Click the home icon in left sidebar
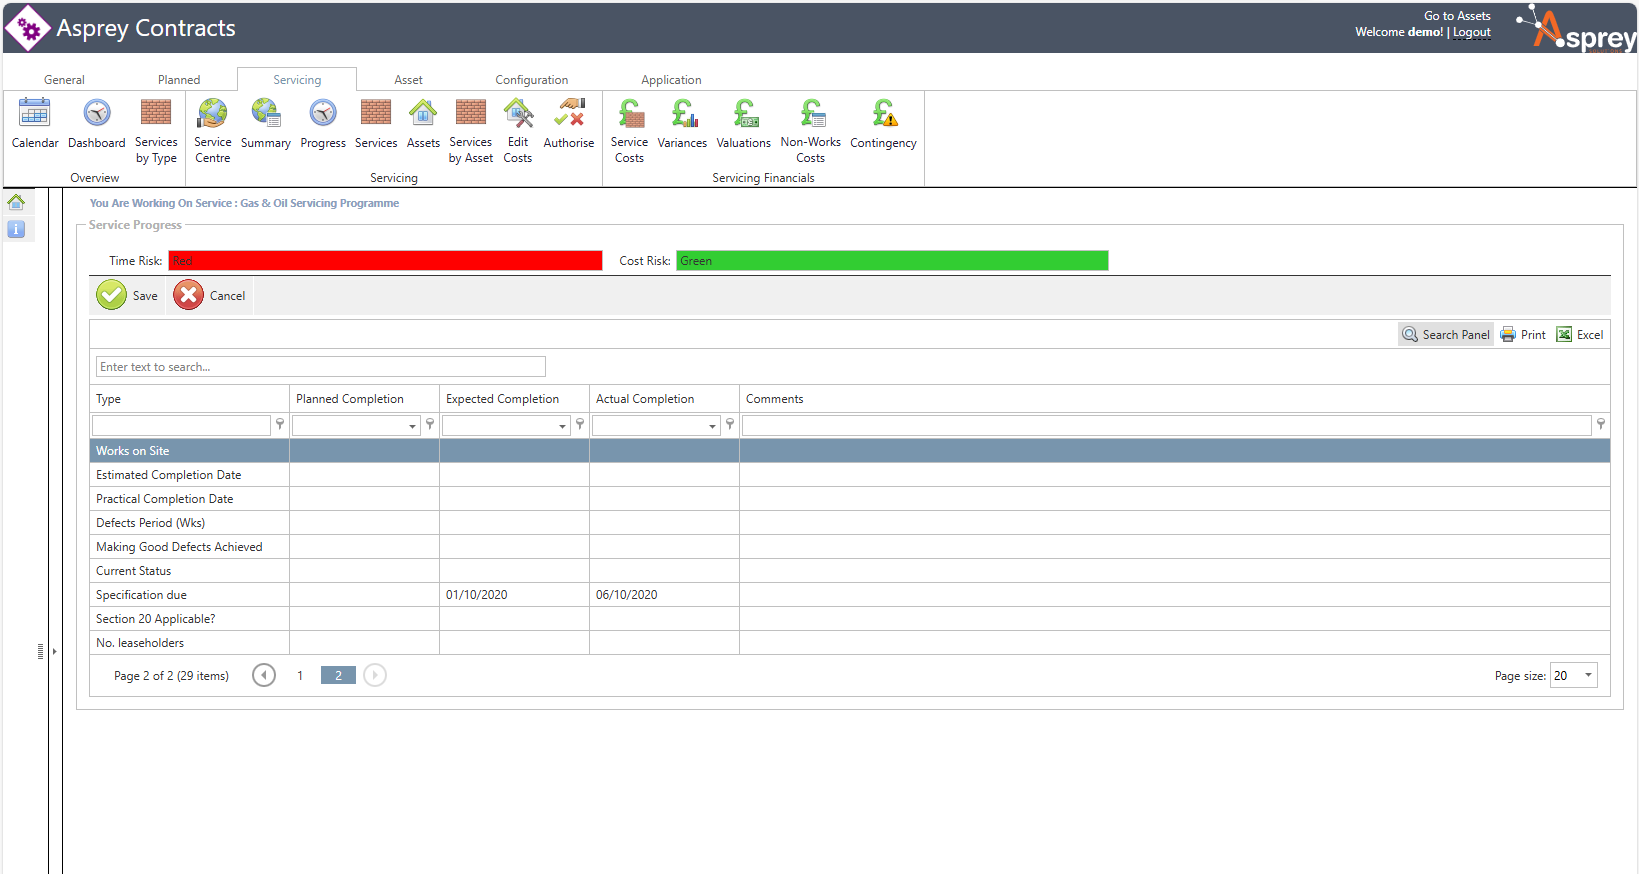1639x874 pixels. tap(16, 202)
